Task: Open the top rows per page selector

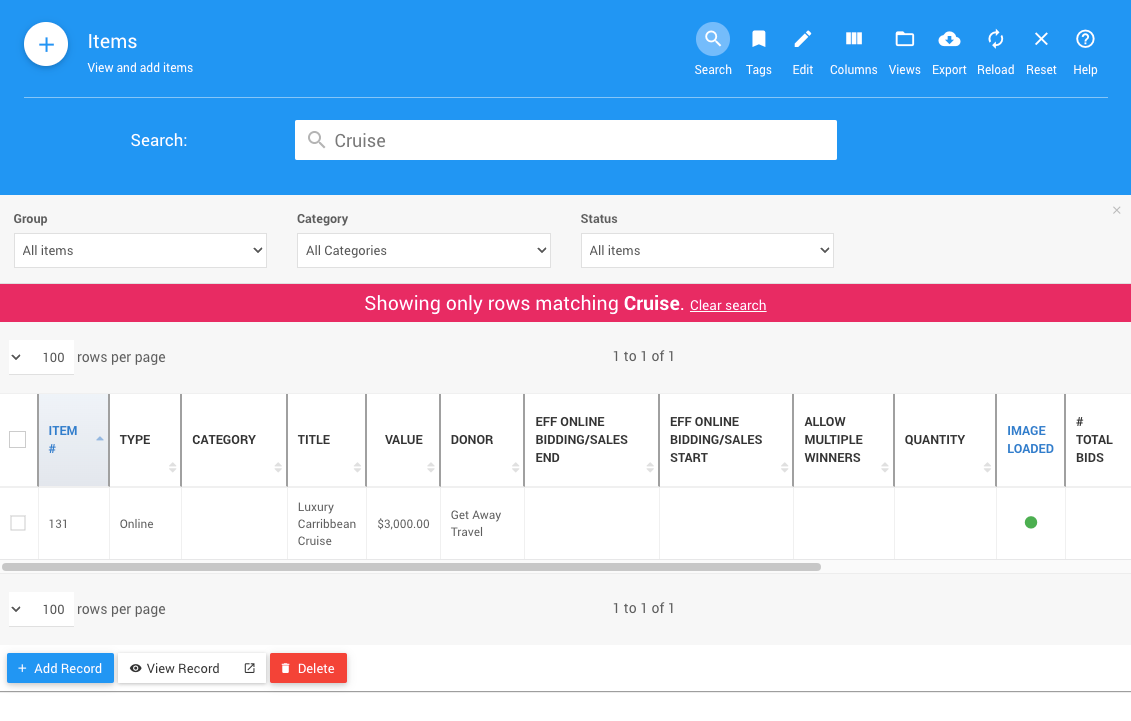Action: pyautogui.click(x=41, y=357)
